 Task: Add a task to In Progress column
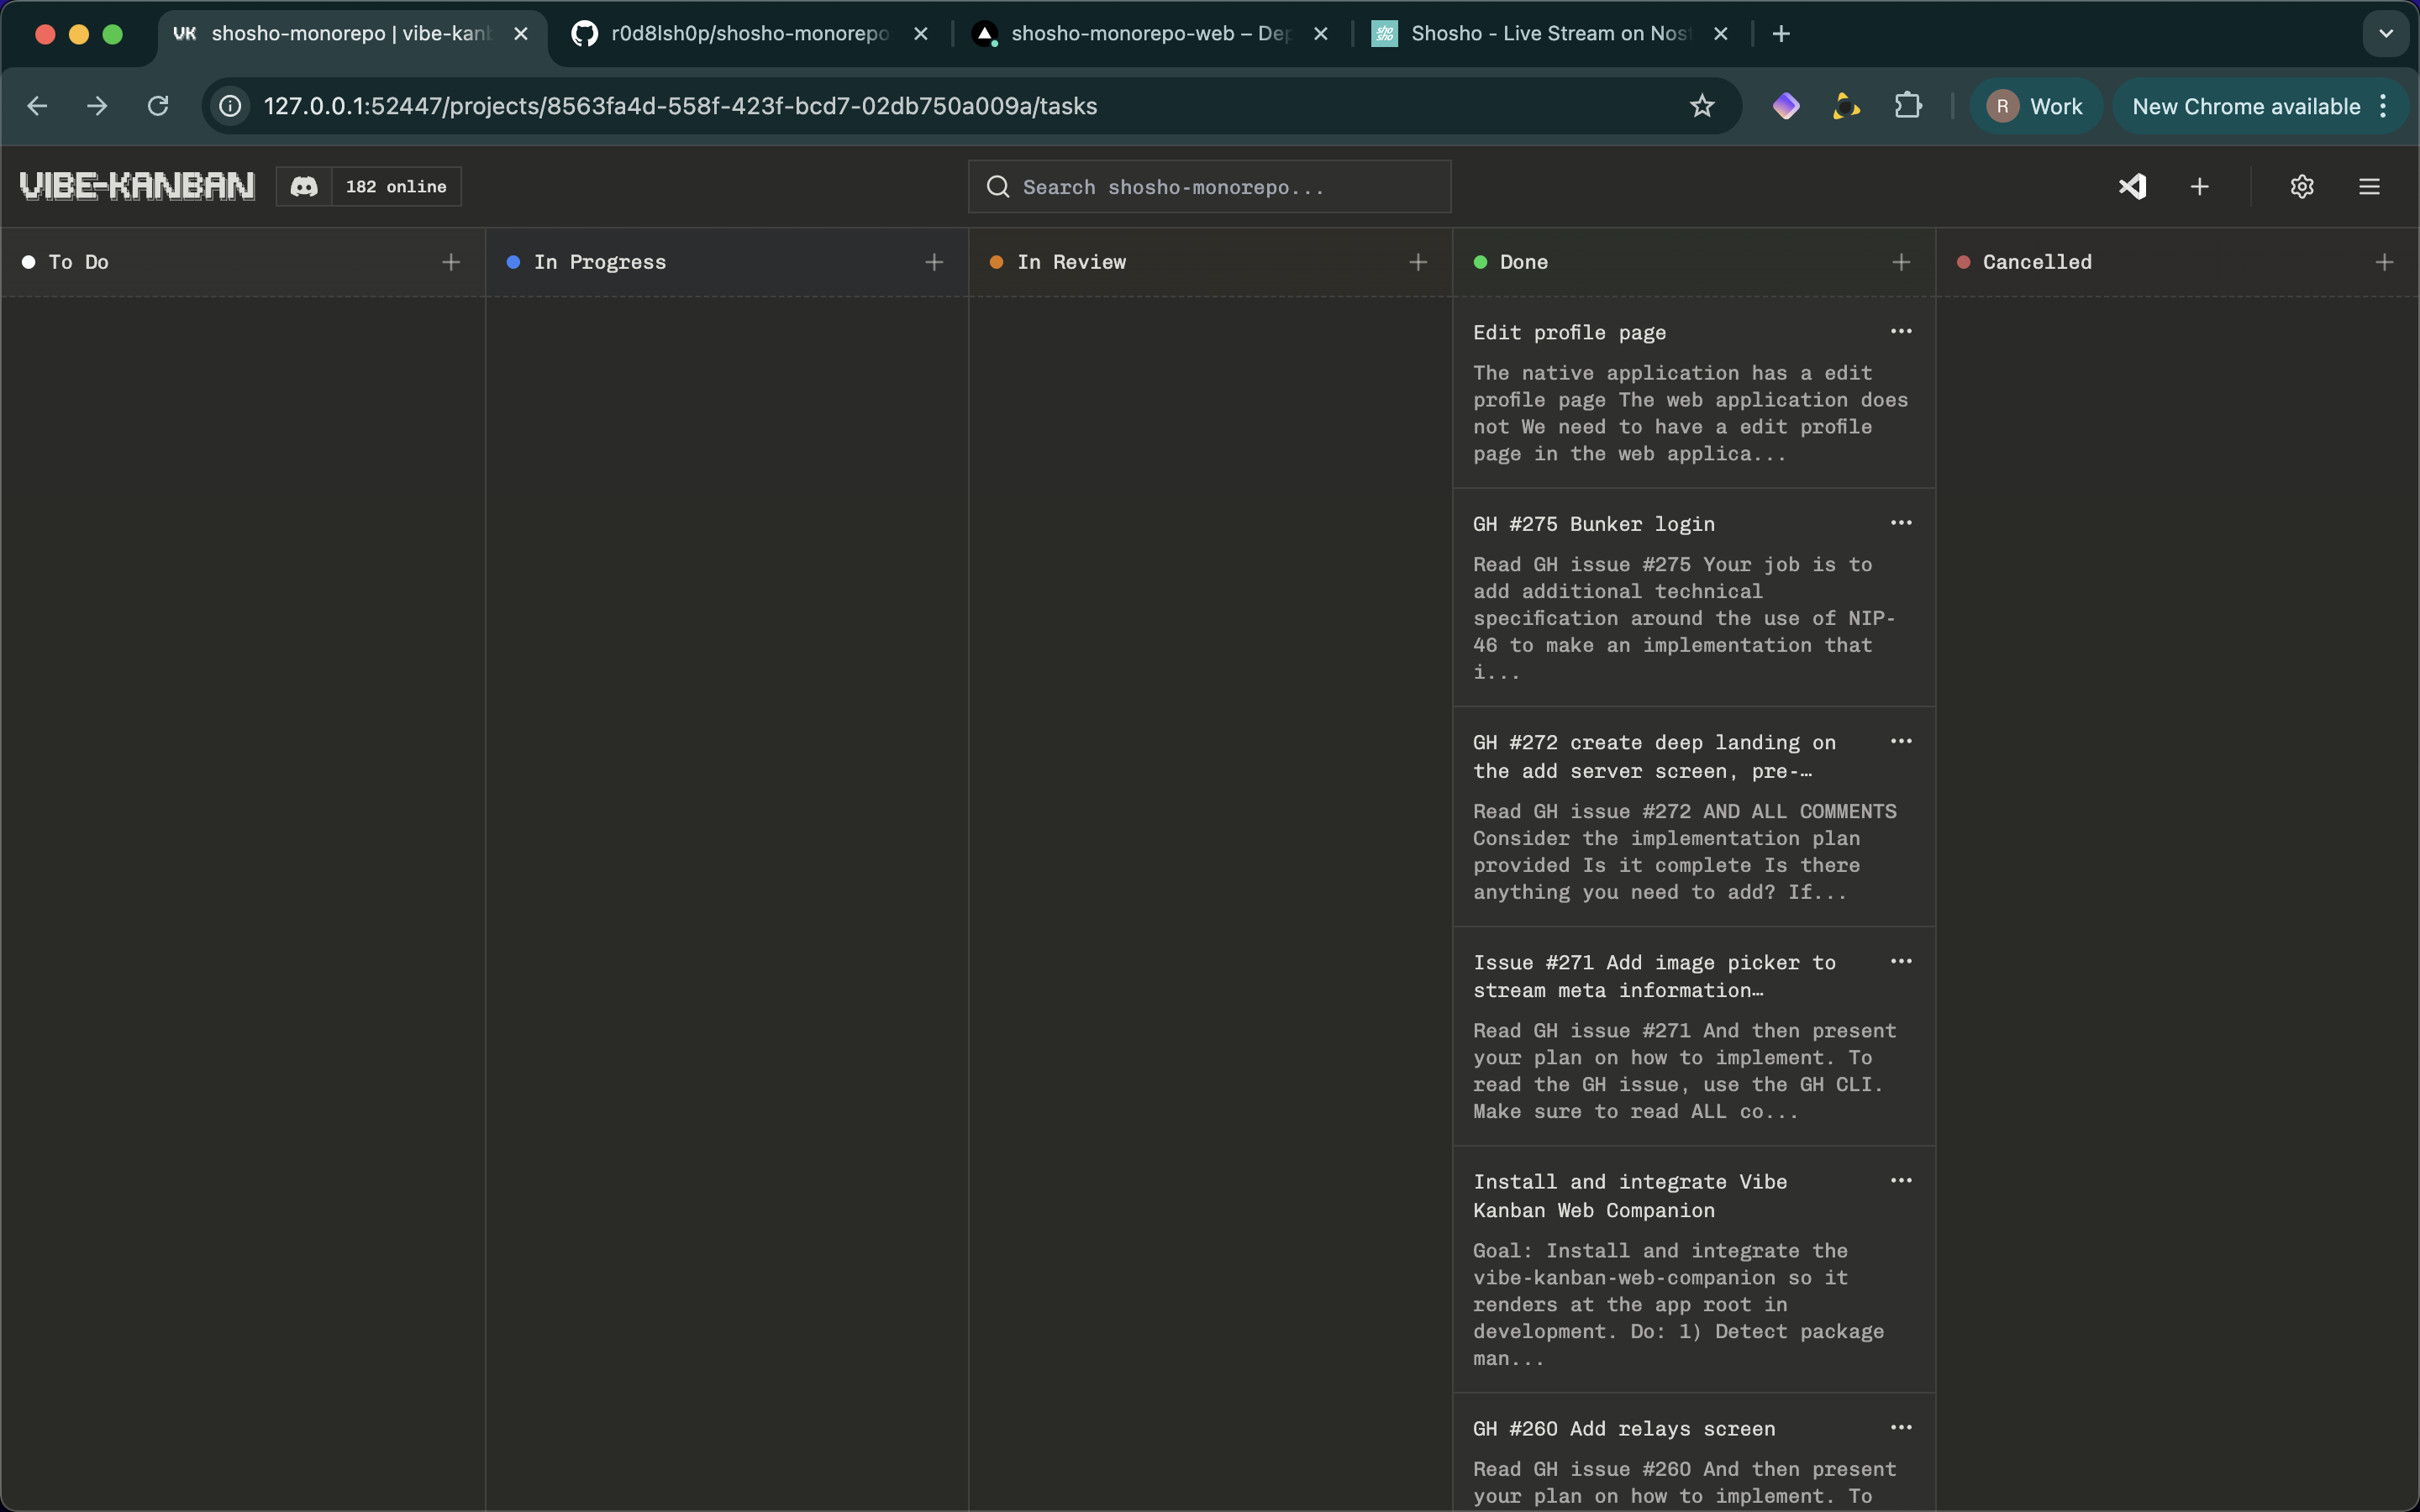pyautogui.click(x=934, y=262)
